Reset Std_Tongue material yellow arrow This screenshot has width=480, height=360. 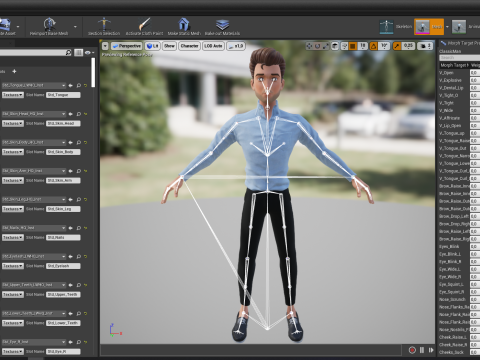86,85
